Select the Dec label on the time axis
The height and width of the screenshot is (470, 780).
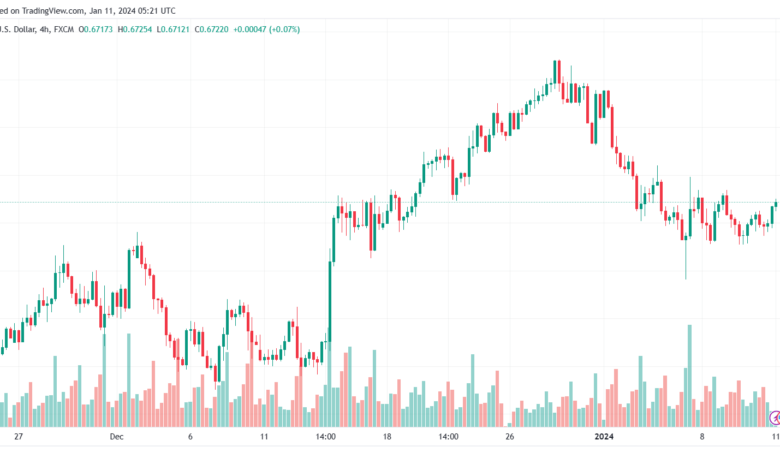pos(117,437)
